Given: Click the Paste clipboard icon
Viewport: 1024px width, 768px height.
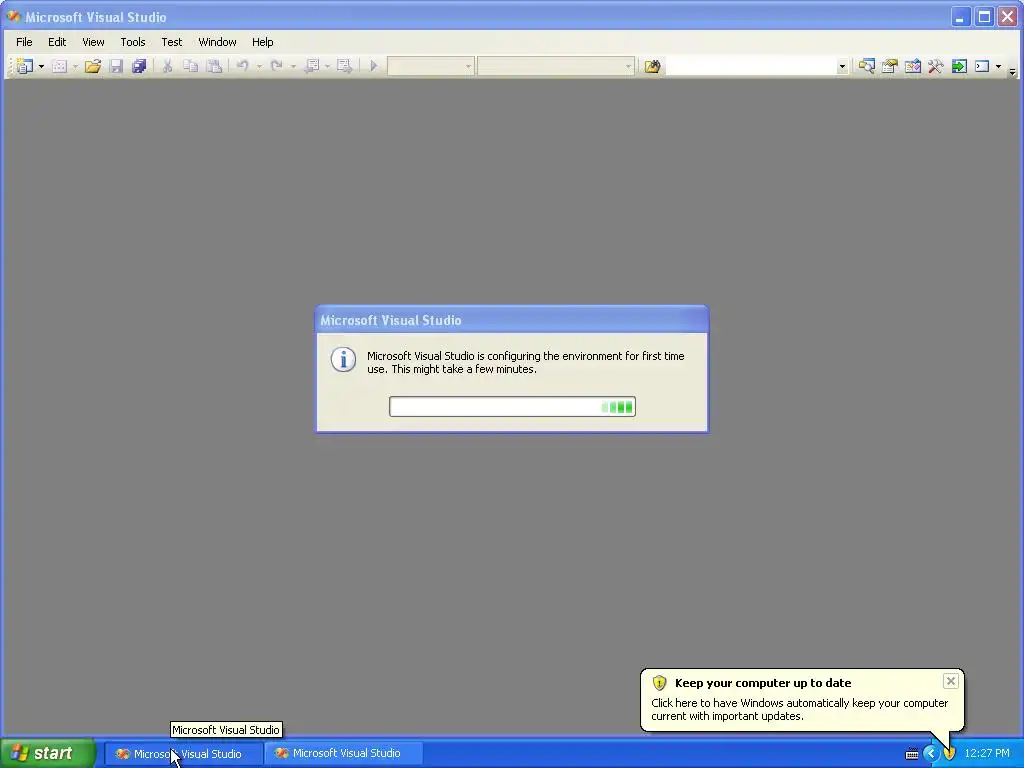Looking at the screenshot, I should 214,66.
